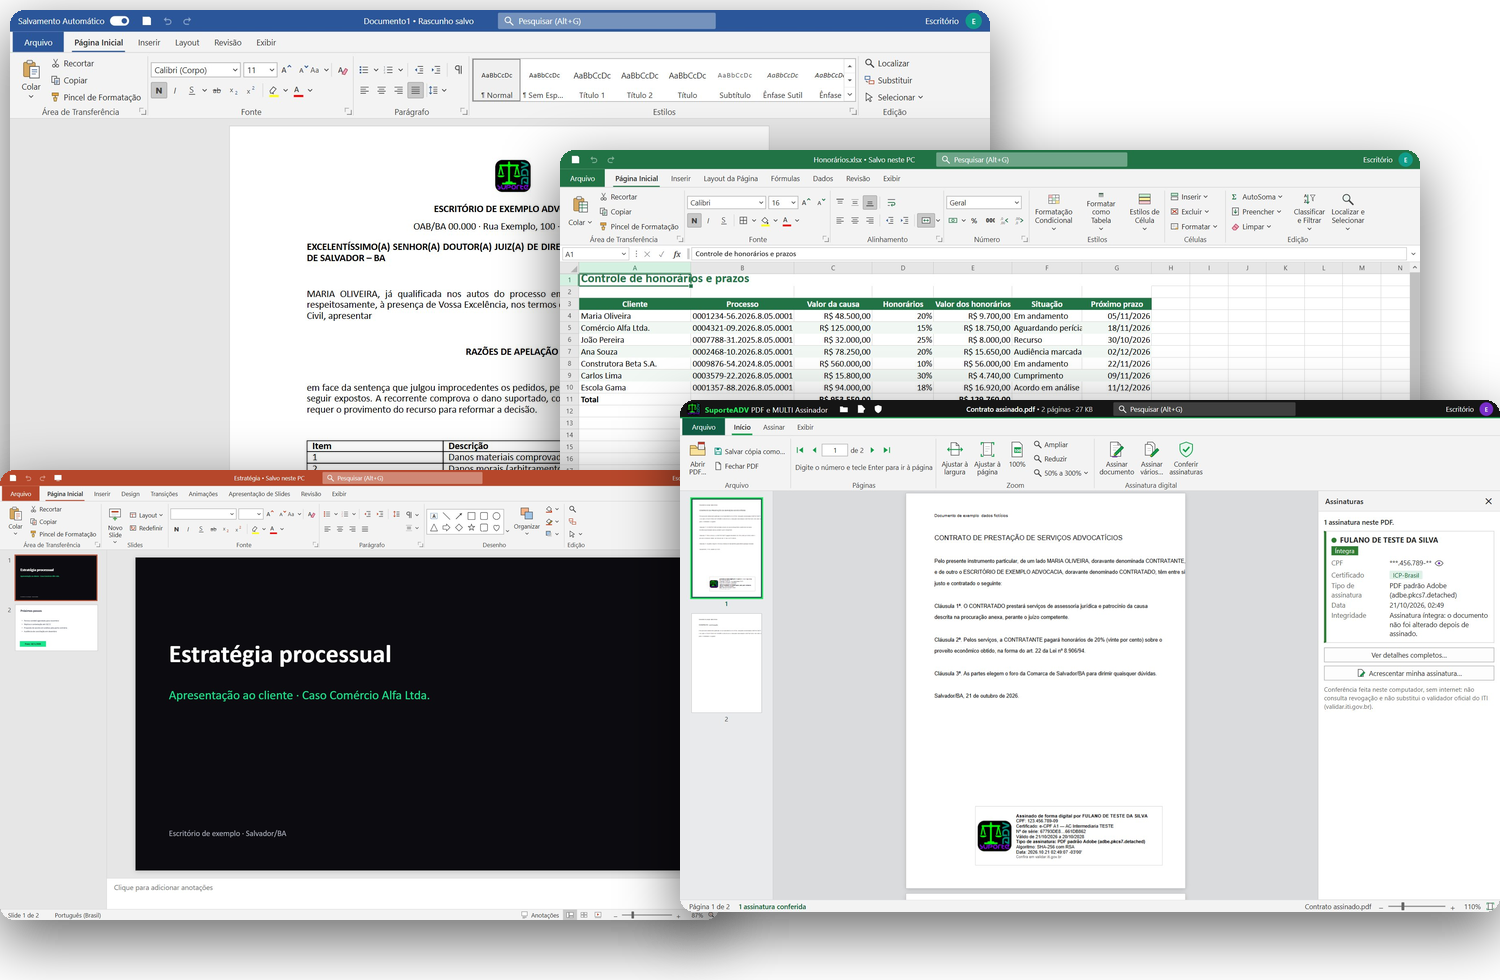Viewport: 1500px width, 980px height.
Task: Open the A1 Name Box dropdown in Excel
Action: click(623, 254)
